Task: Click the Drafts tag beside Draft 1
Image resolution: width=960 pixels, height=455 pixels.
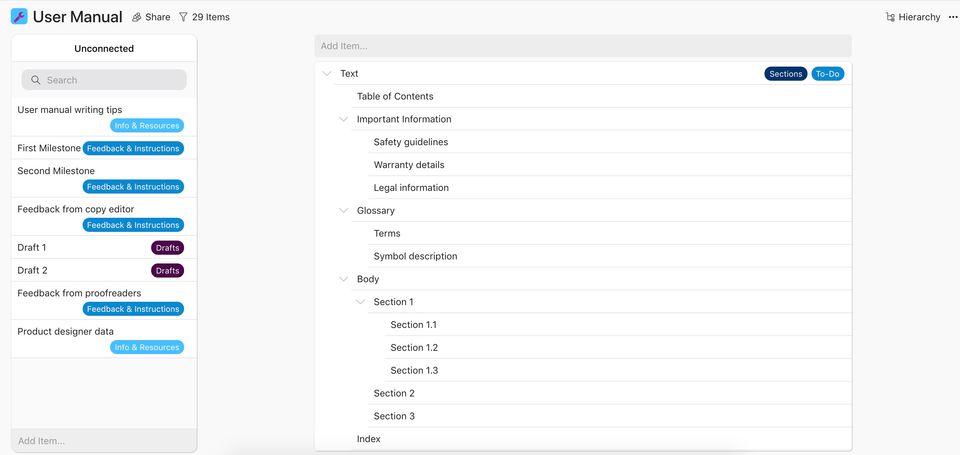Action: (x=167, y=248)
